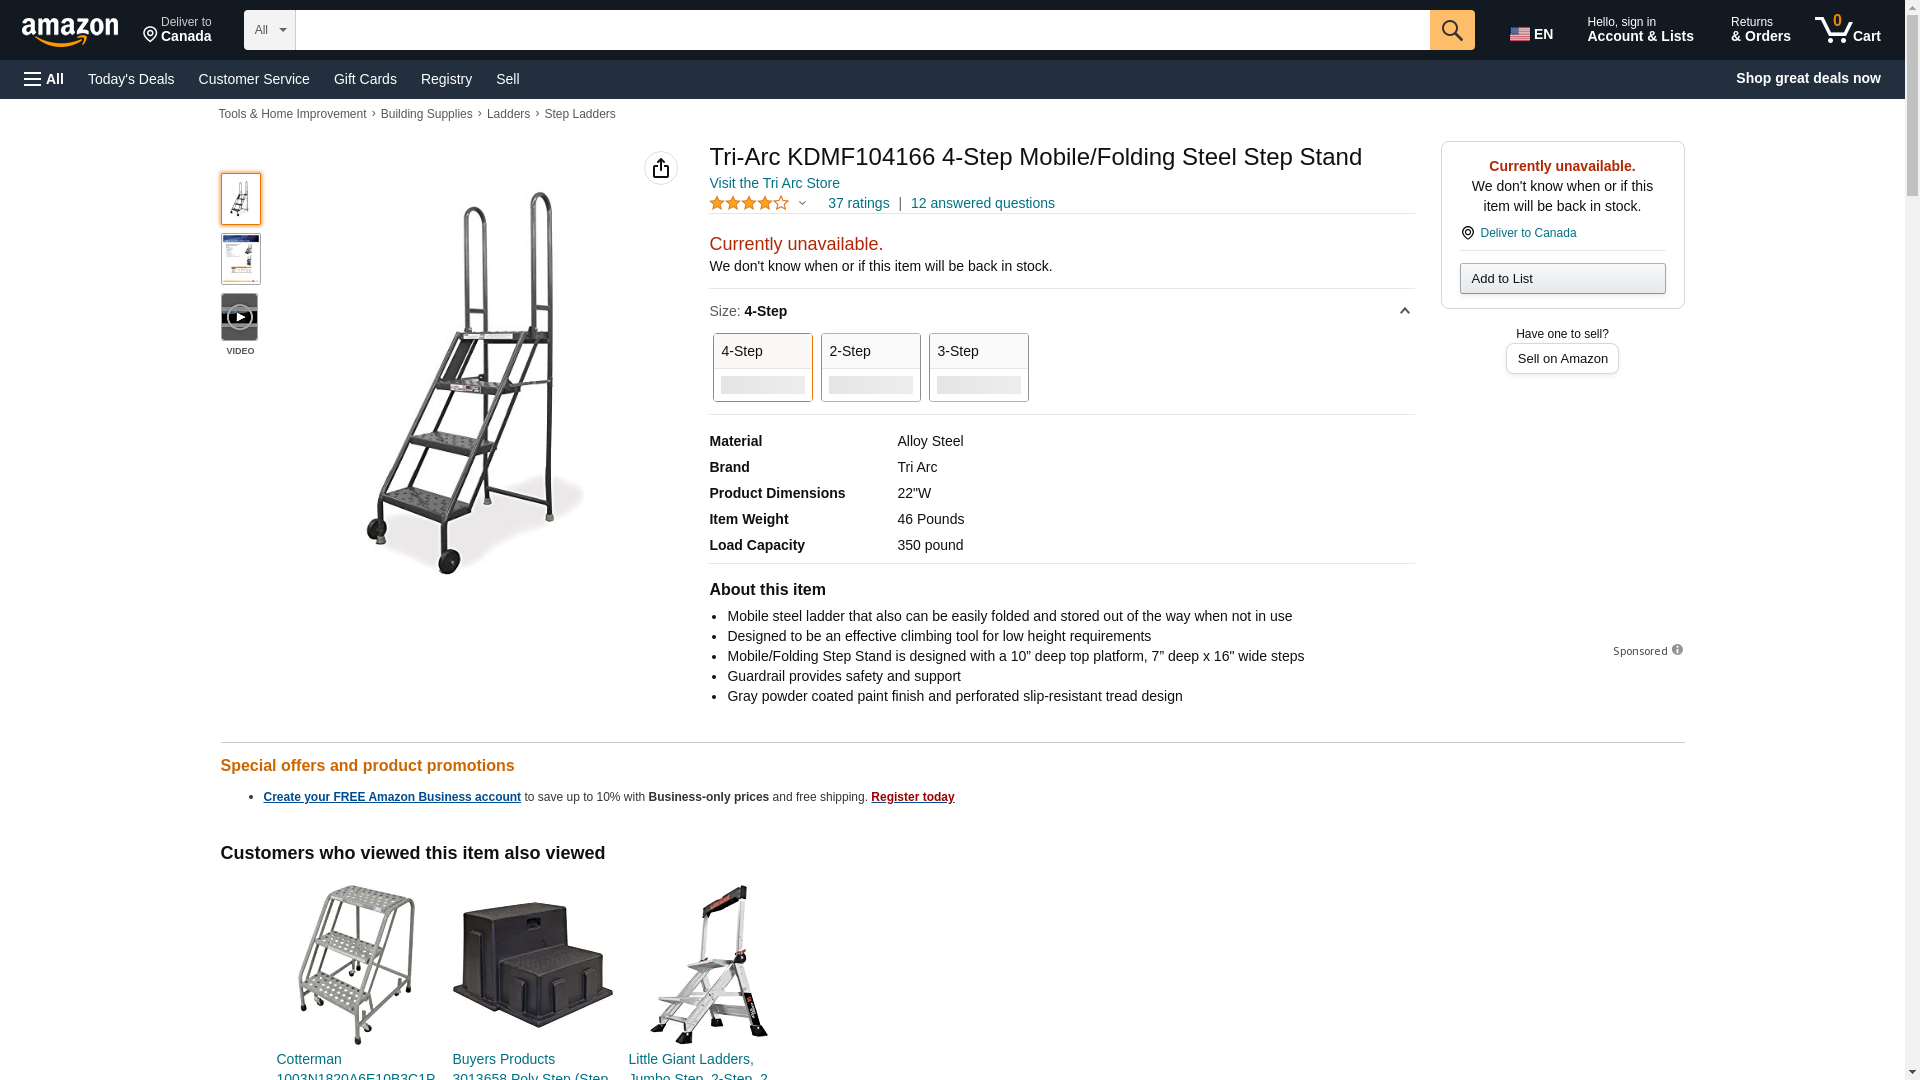The image size is (1920, 1080).
Task: Expand the star ratings breakdown popover
Action: [801, 203]
